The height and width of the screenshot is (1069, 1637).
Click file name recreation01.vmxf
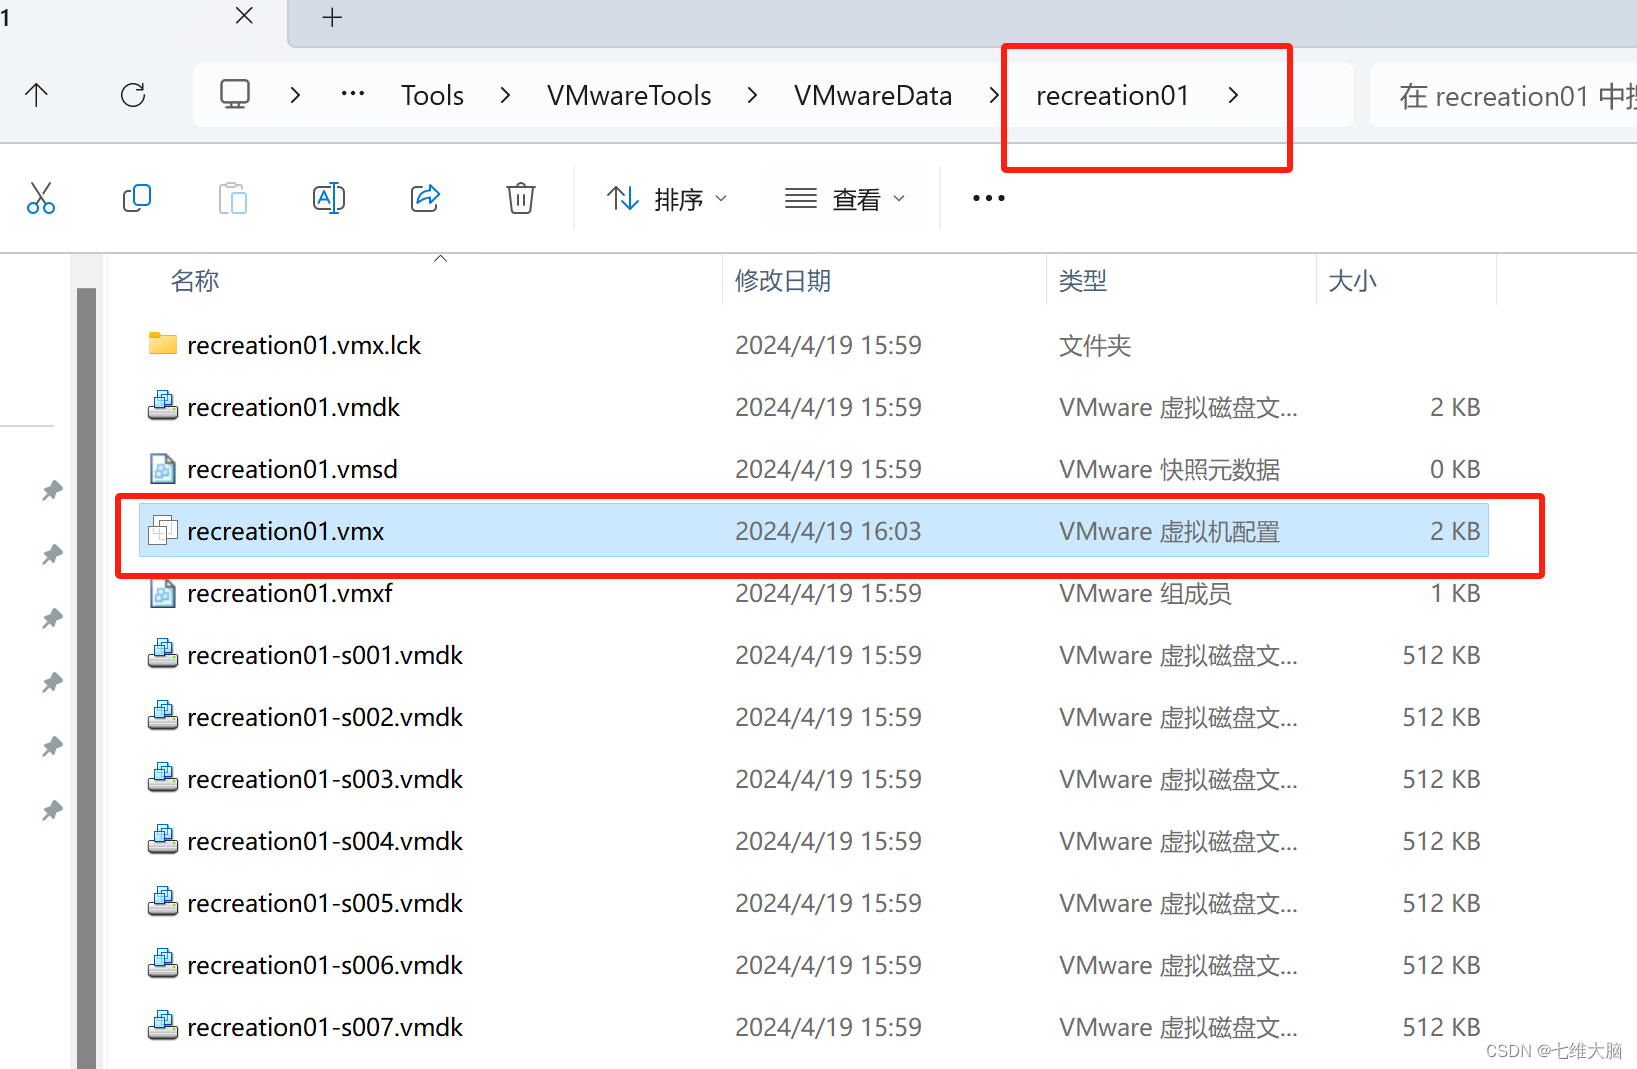[x=289, y=593]
